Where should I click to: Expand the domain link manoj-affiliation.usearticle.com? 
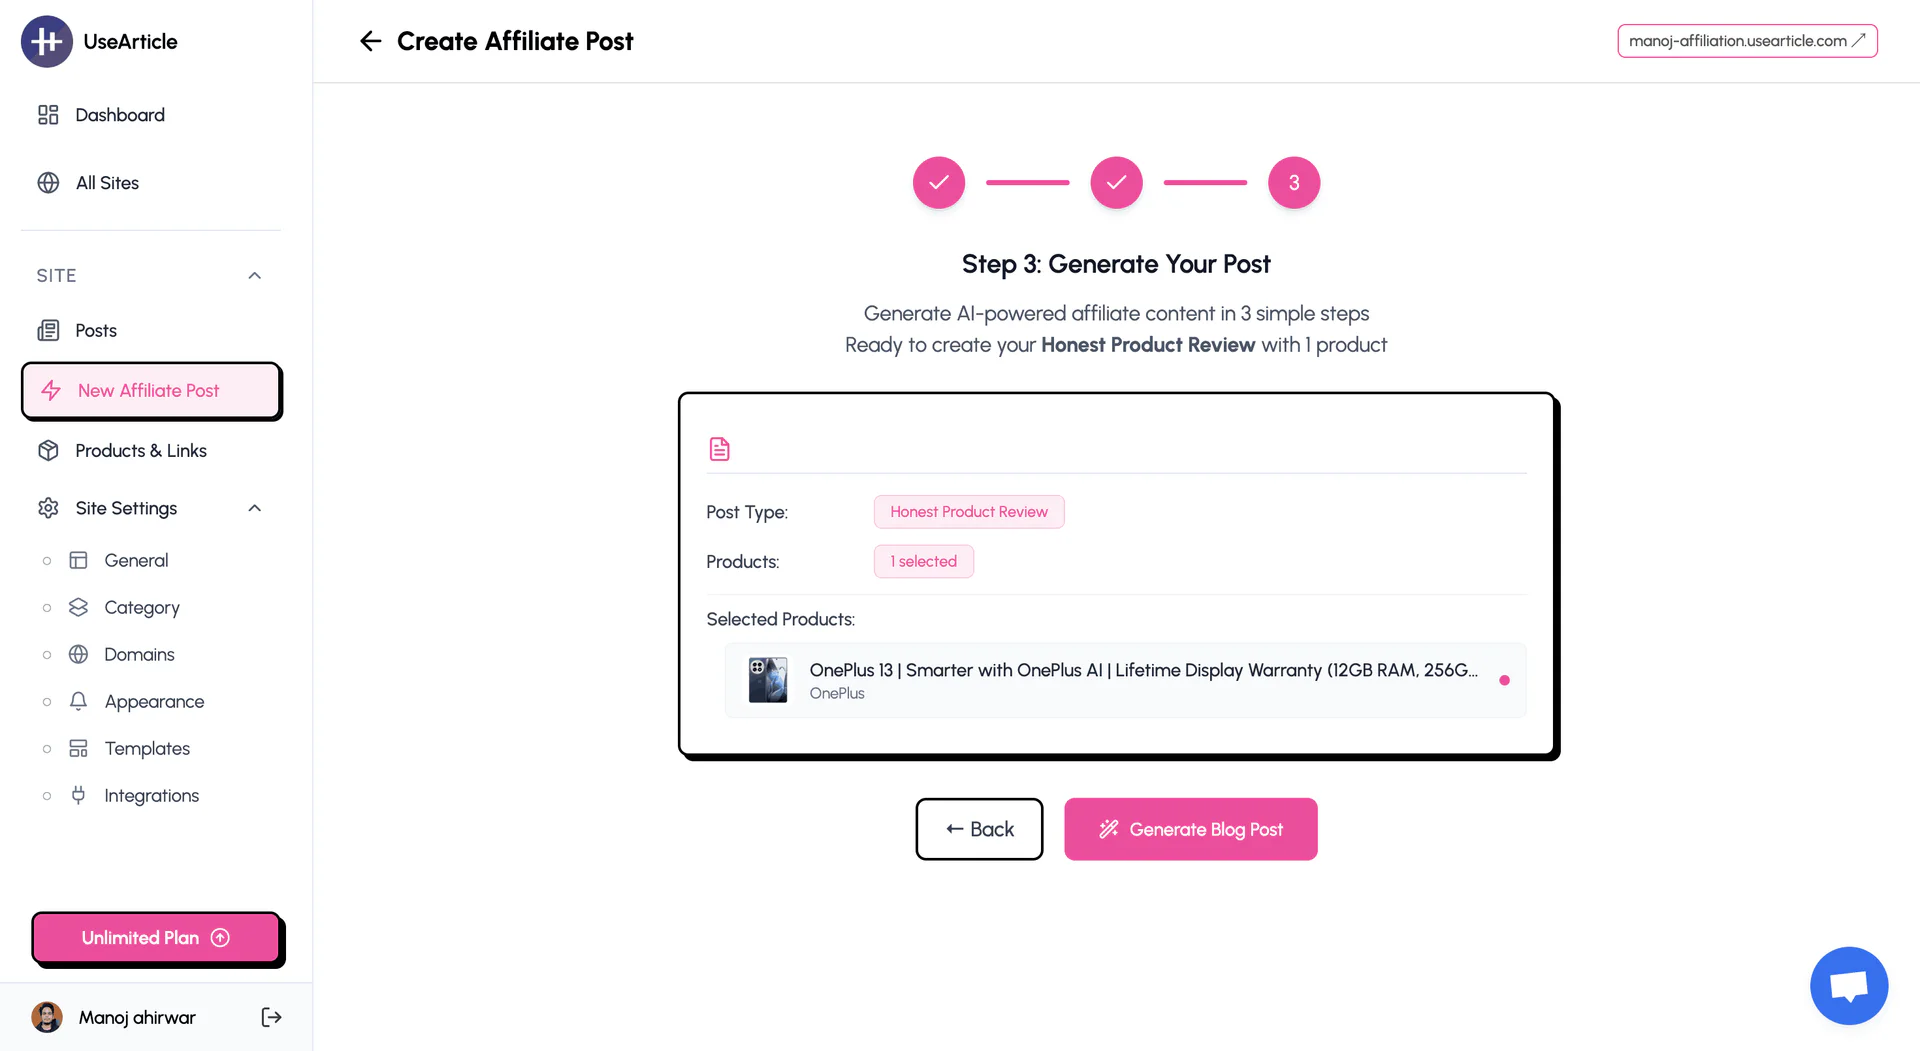[1746, 41]
